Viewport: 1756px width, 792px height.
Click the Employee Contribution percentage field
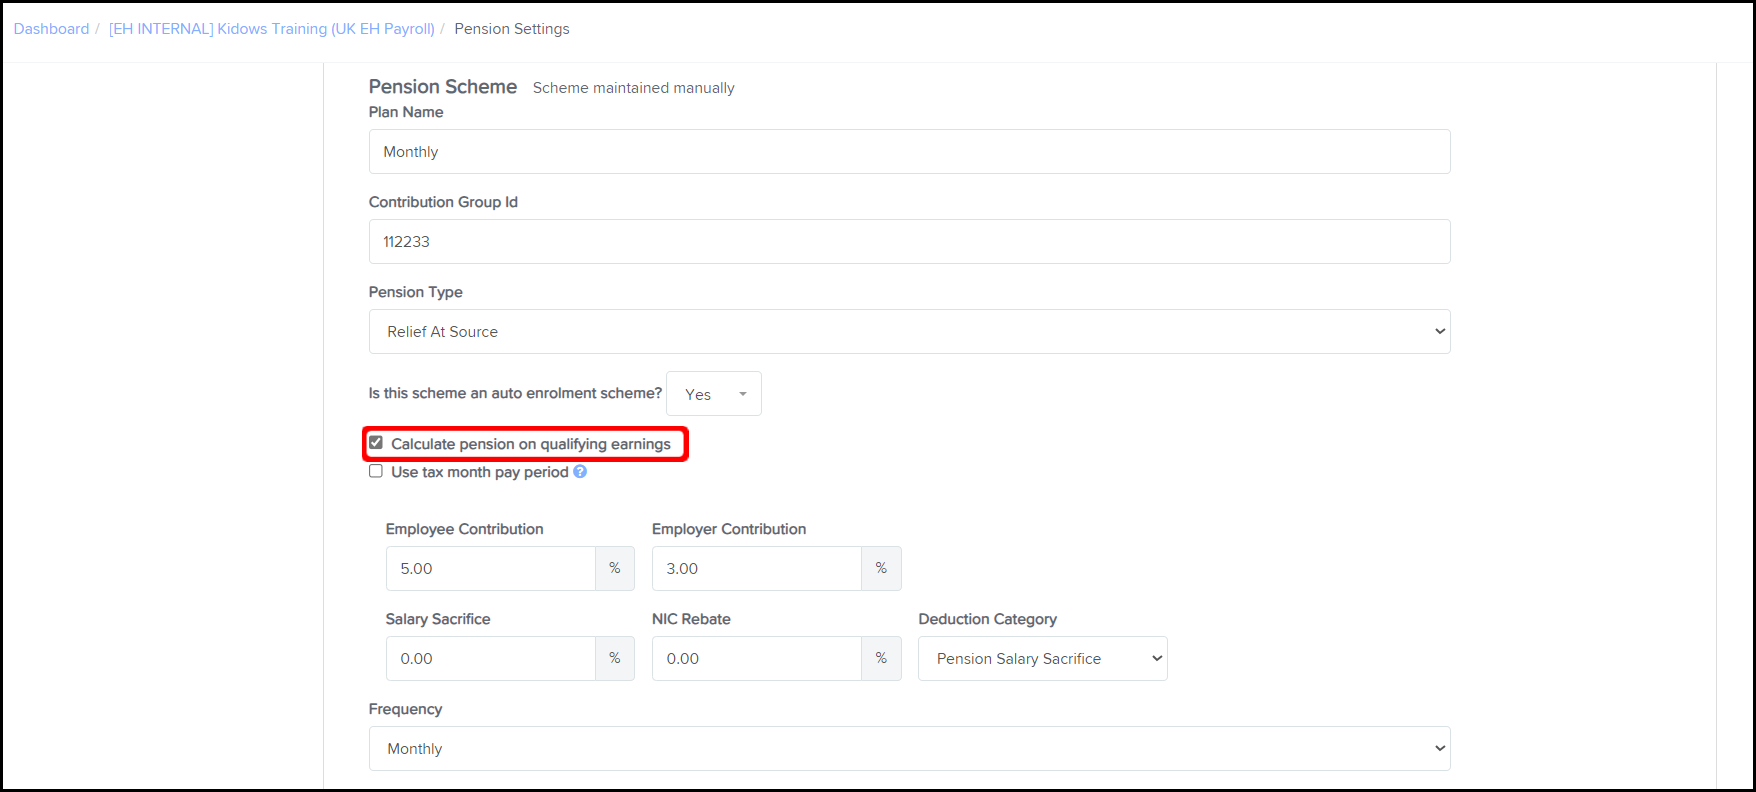click(490, 569)
